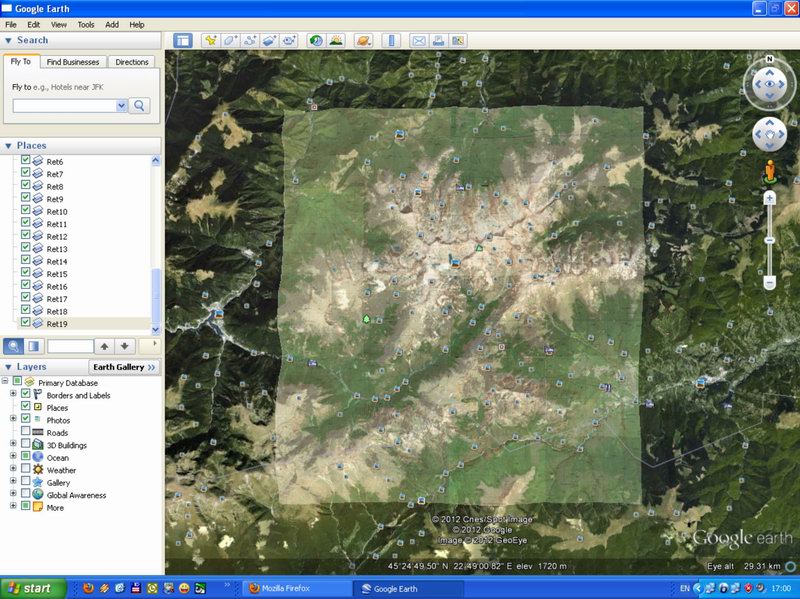Open the File menu
The height and width of the screenshot is (599, 800).
(x=11, y=24)
